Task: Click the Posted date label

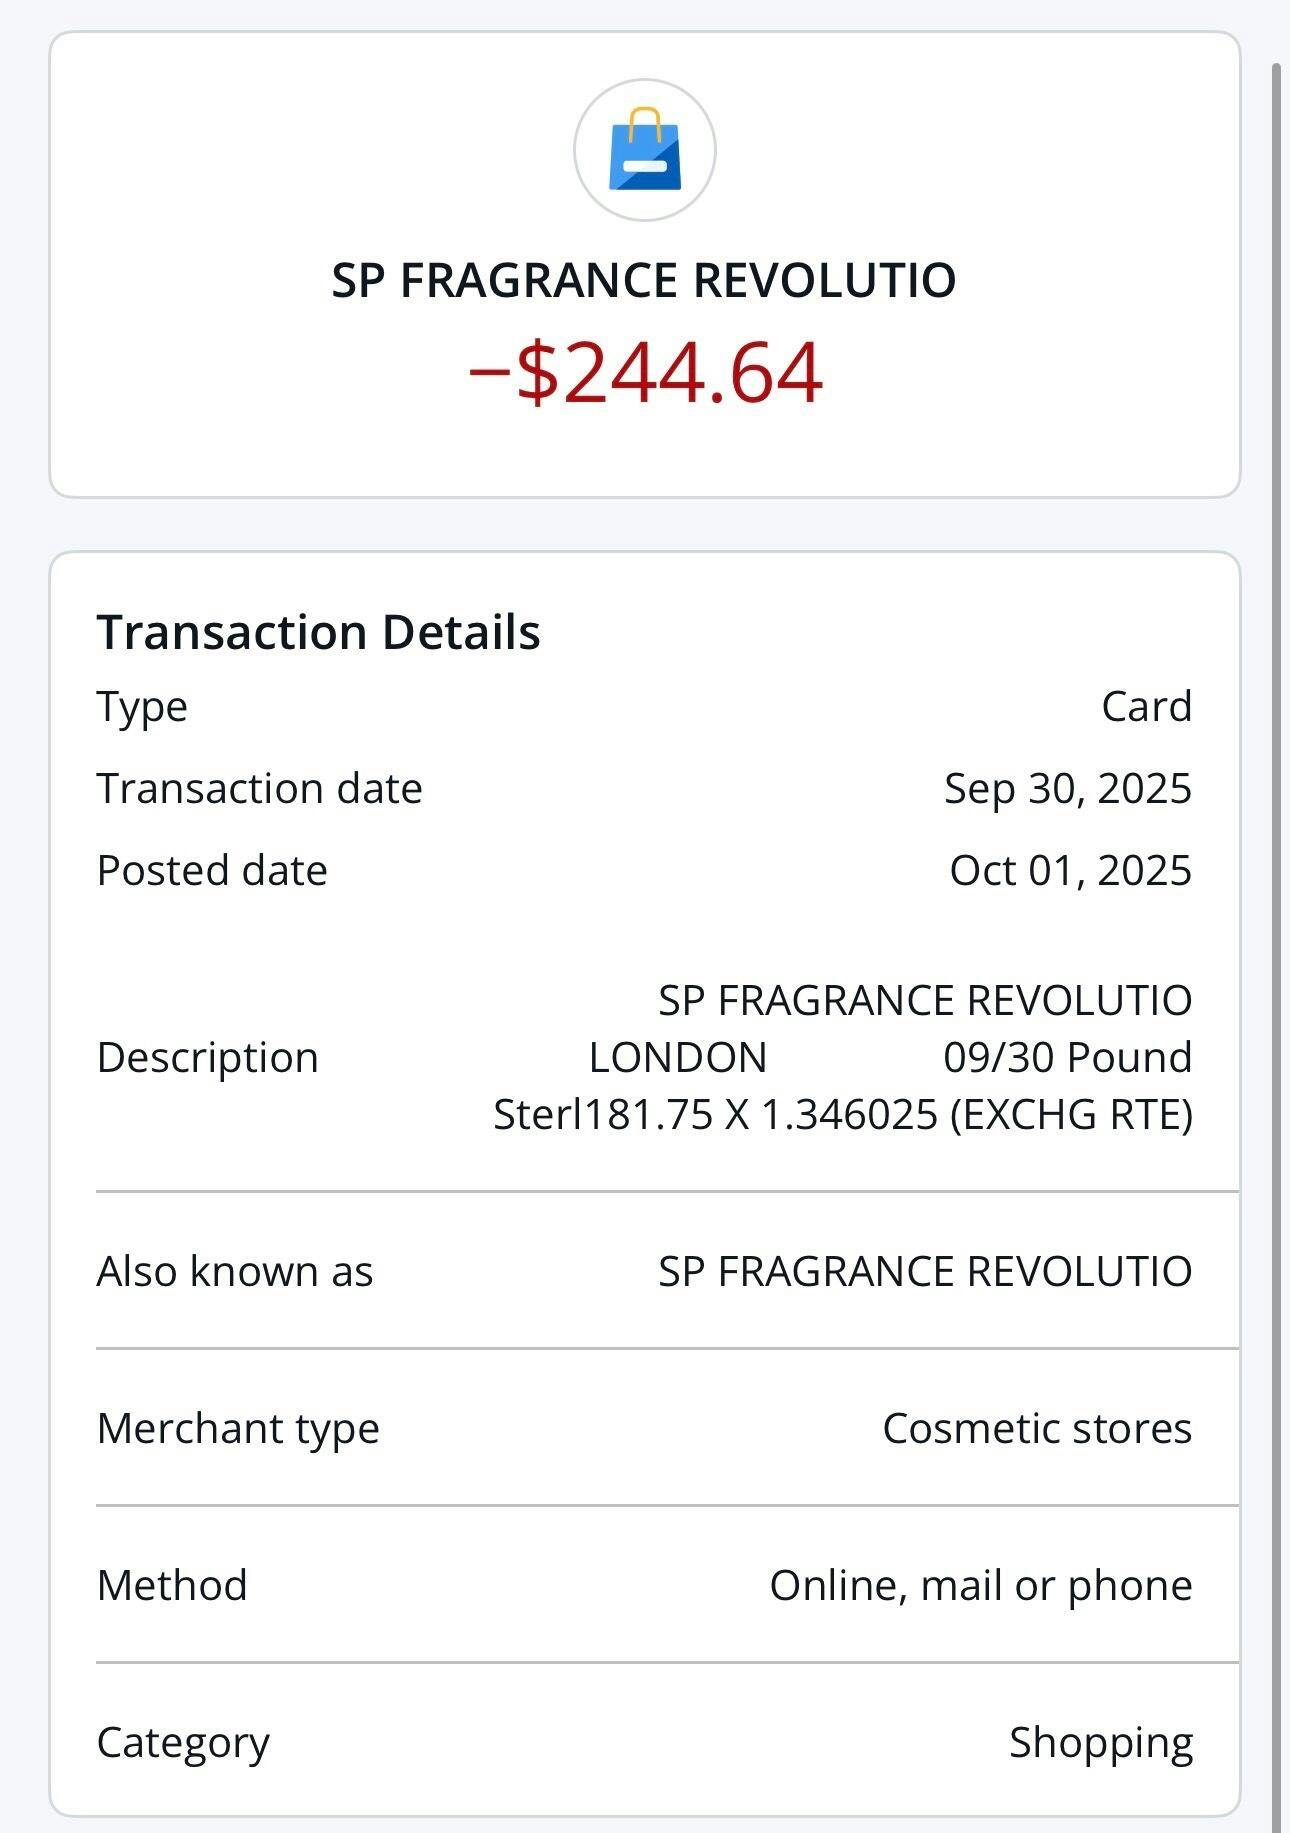Action: (x=212, y=870)
